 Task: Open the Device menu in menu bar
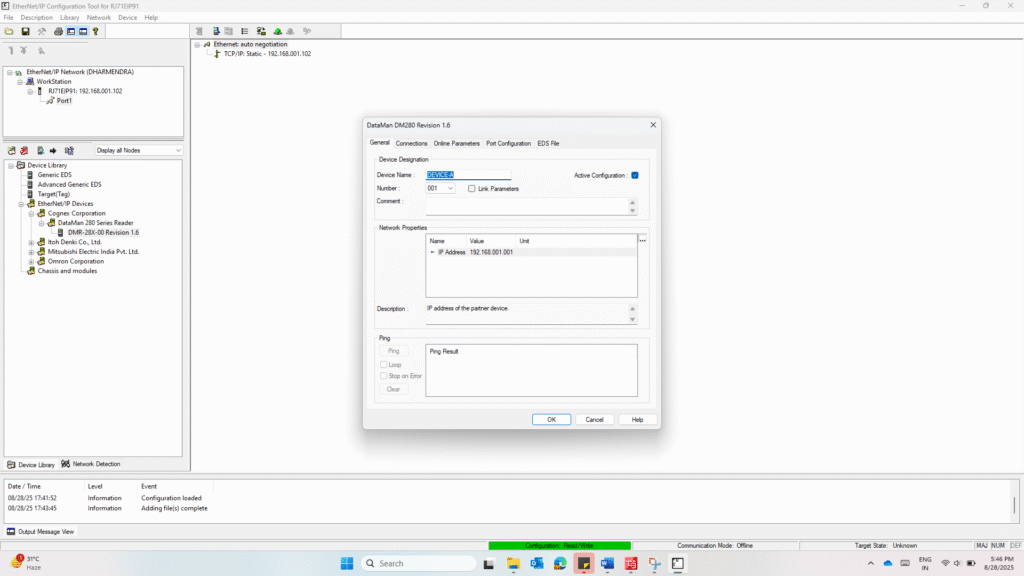pos(127,18)
